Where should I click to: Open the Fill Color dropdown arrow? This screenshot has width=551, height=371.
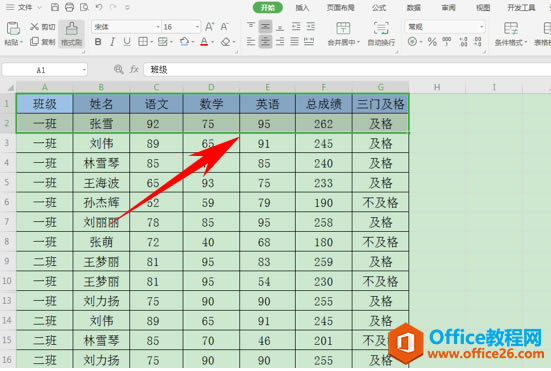point(193,42)
